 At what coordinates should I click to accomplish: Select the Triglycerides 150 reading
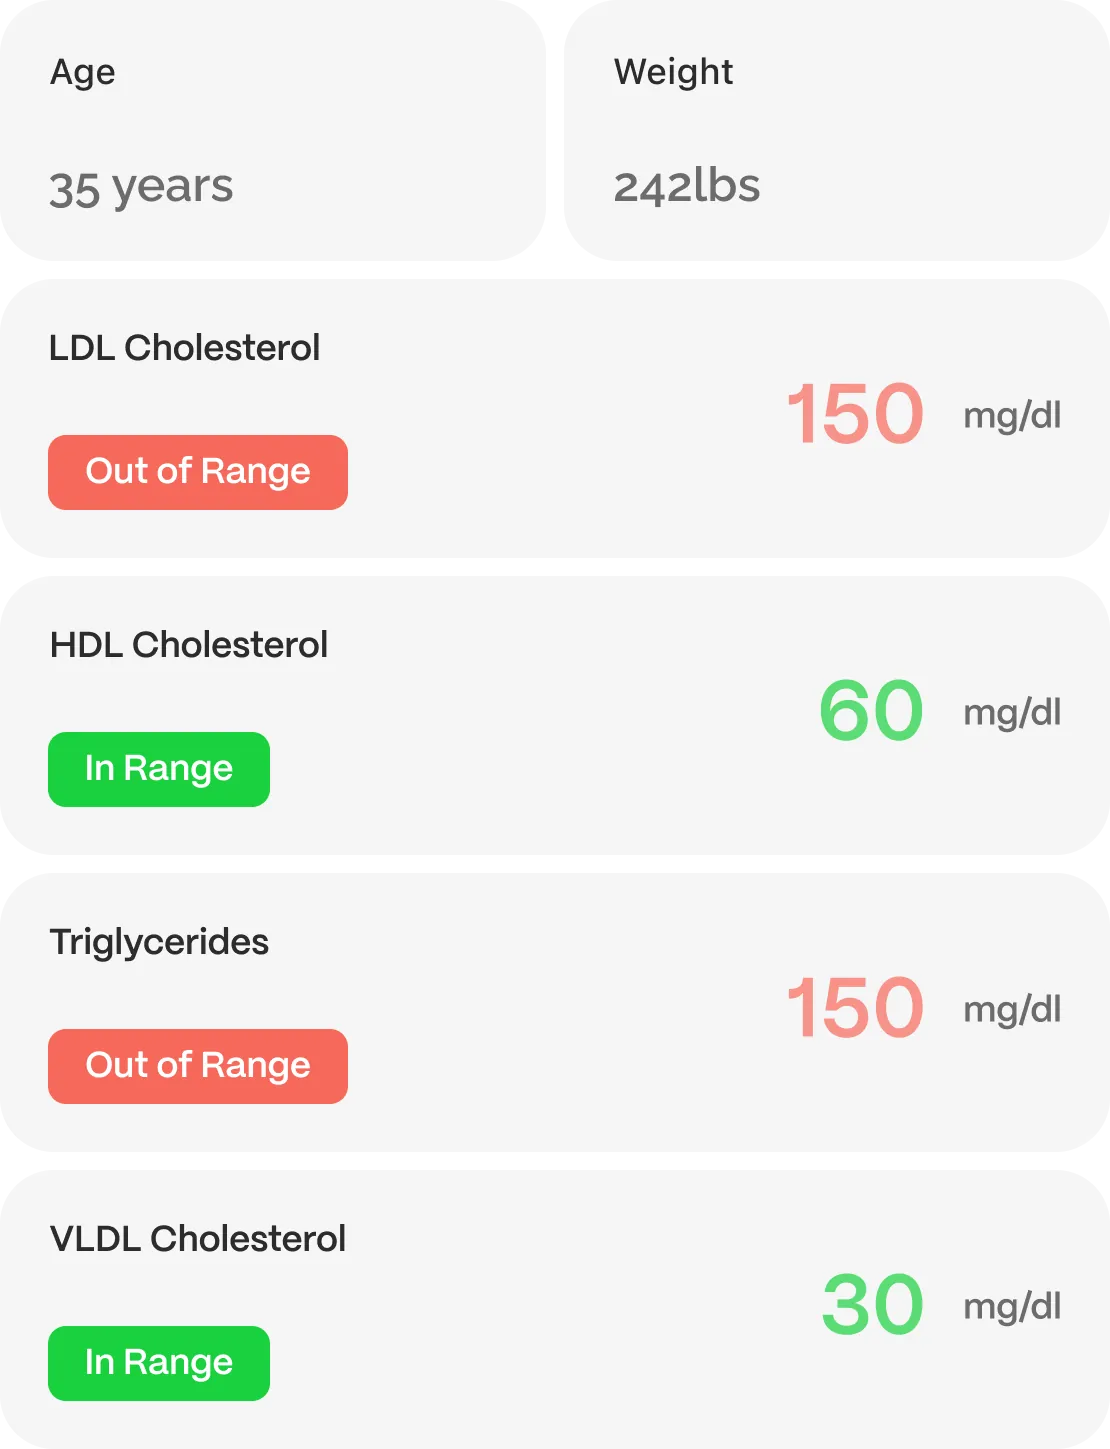pos(855,1008)
